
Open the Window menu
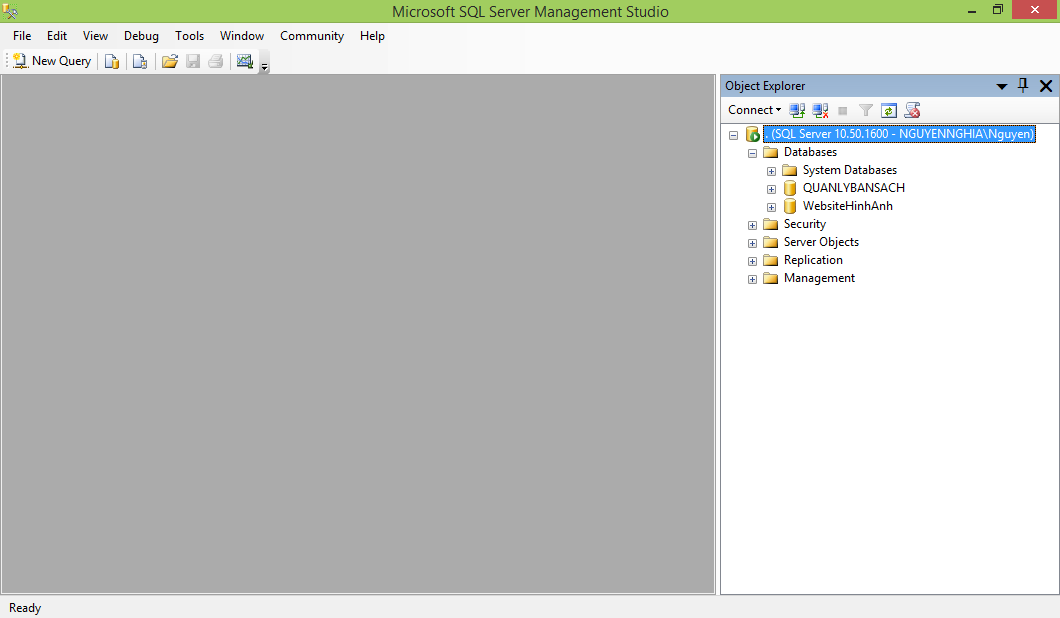coord(242,36)
